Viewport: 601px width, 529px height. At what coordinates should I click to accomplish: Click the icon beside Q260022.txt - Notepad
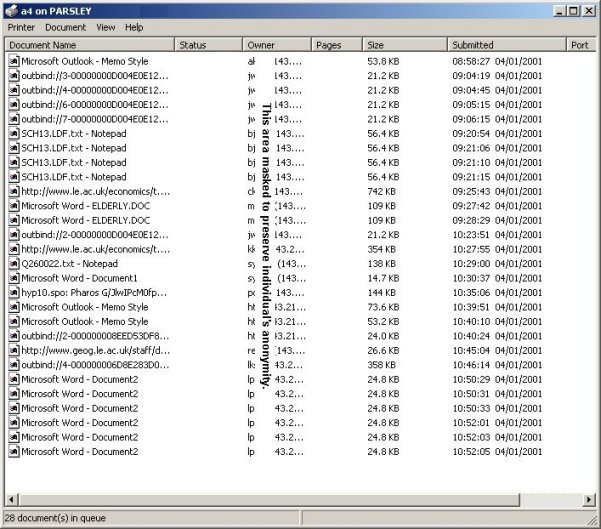click(x=14, y=264)
